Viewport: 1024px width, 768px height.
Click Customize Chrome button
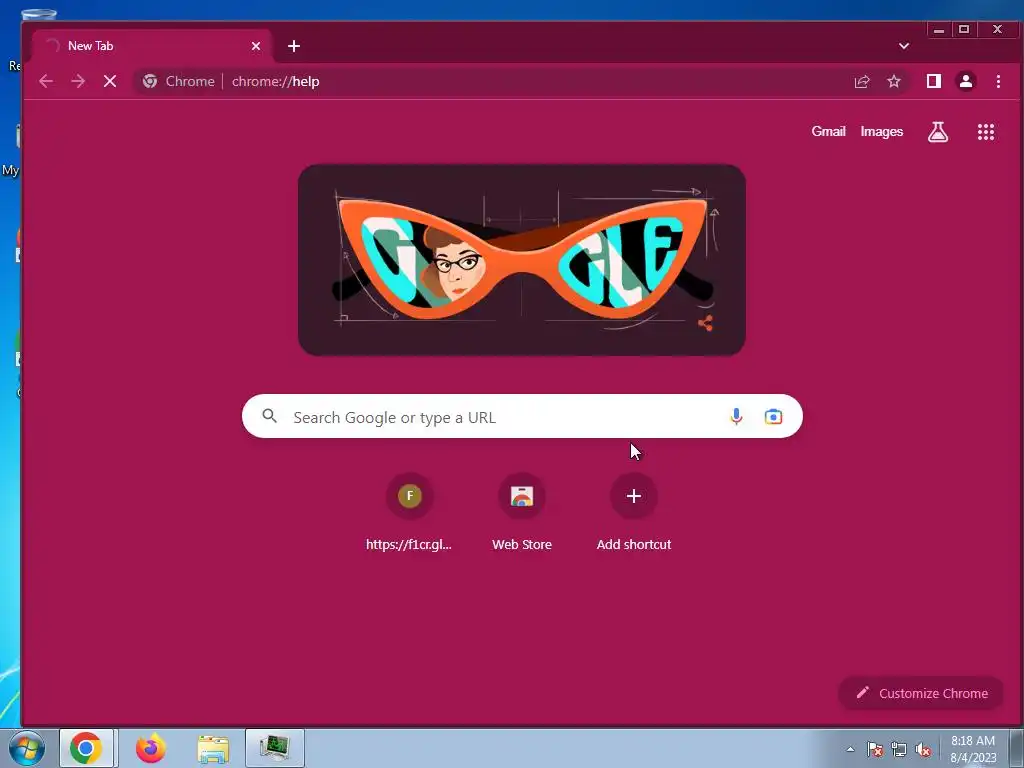[x=921, y=693]
